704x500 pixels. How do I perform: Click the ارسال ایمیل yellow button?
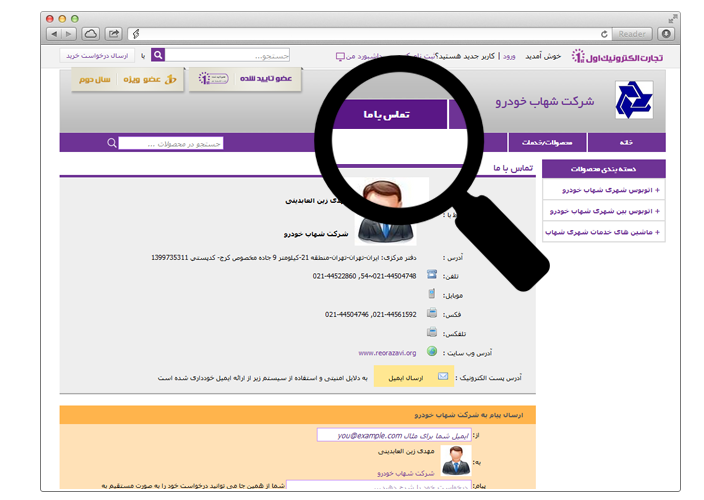(x=414, y=377)
